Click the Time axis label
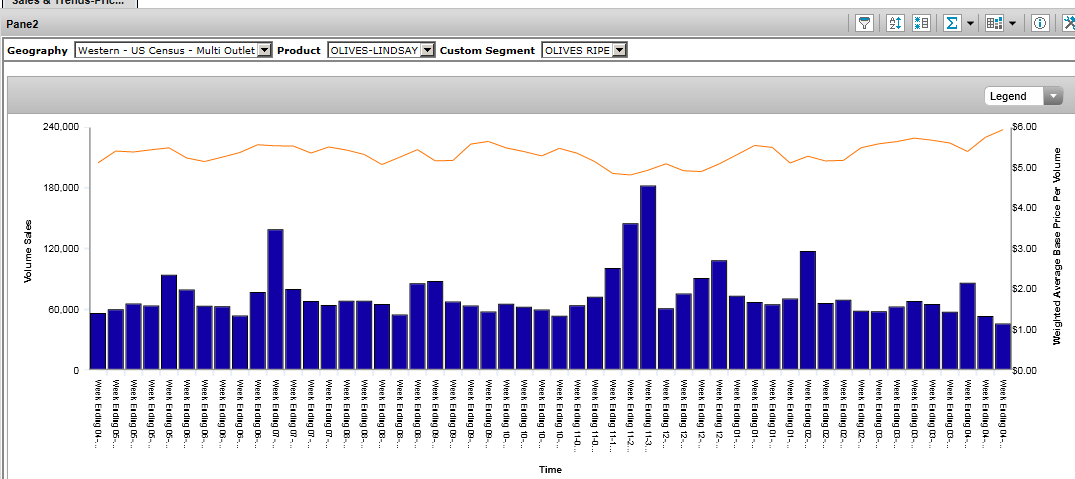The height and width of the screenshot is (479, 1075). (550, 469)
